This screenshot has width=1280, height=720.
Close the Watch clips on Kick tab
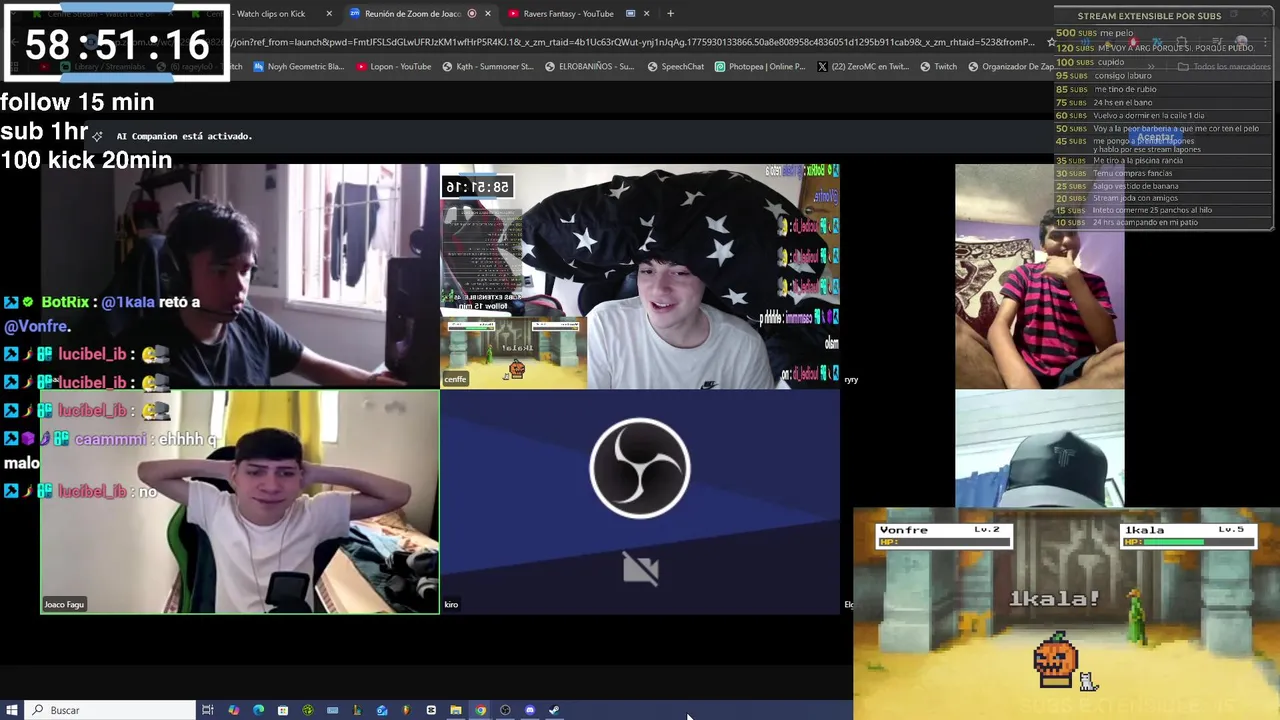(329, 13)
